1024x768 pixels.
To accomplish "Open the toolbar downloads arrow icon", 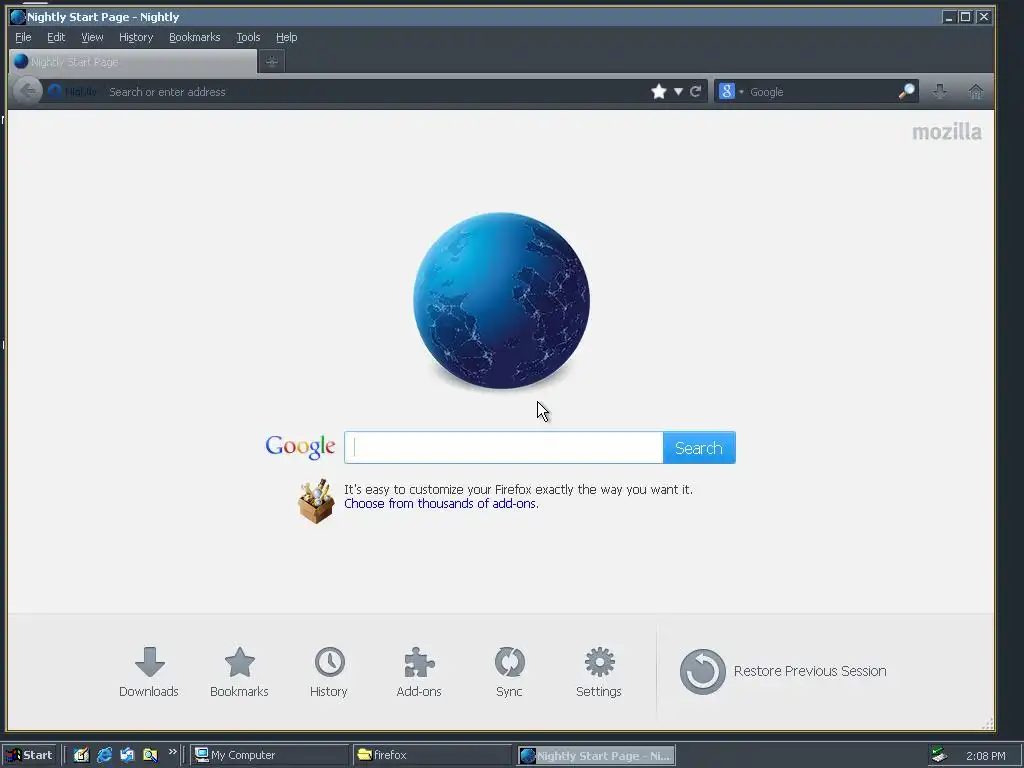I will (x=940, y=91).
